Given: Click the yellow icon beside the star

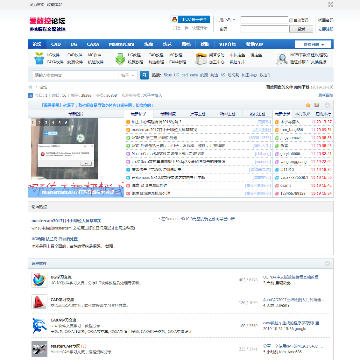Looking at the screenshot, I should tap(316, 105).
